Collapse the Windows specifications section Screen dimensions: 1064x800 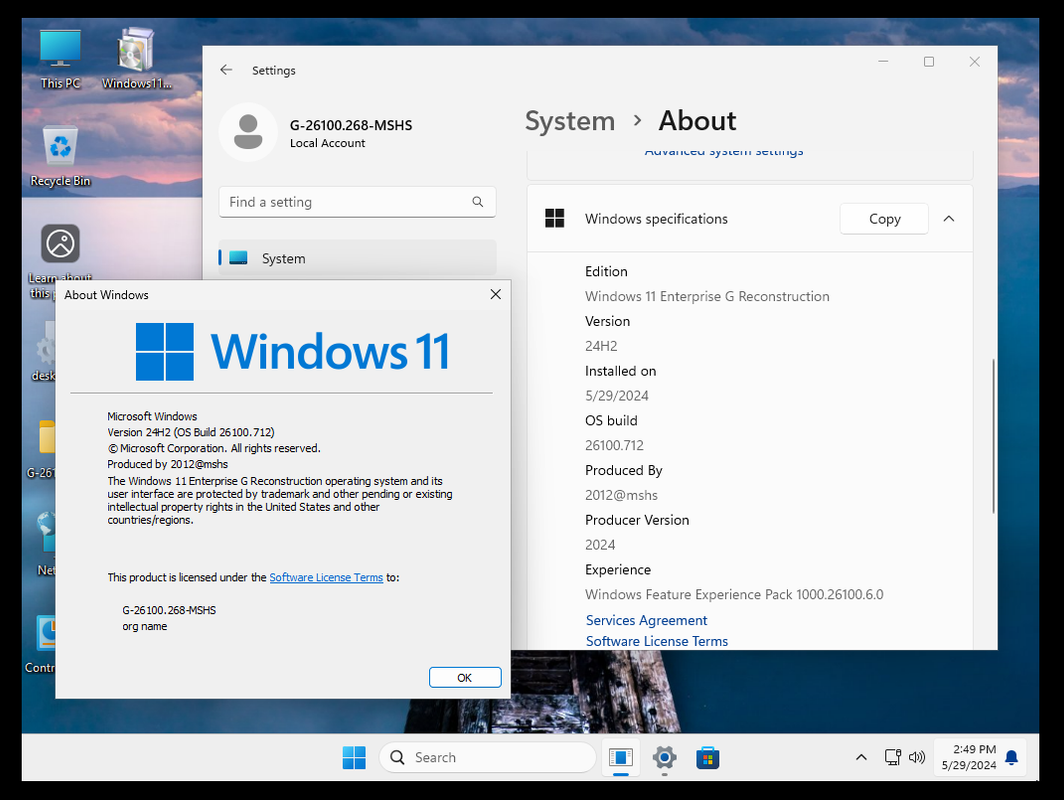pos(949,218)
